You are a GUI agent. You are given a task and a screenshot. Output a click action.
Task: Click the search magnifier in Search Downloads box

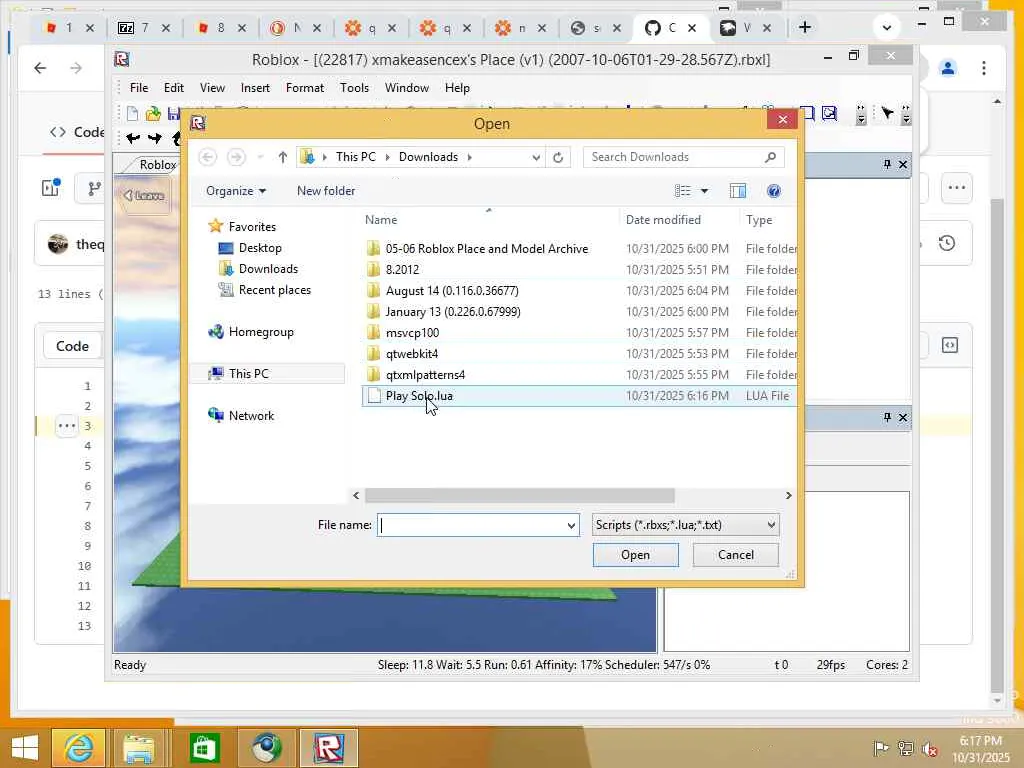pos(770,157)
